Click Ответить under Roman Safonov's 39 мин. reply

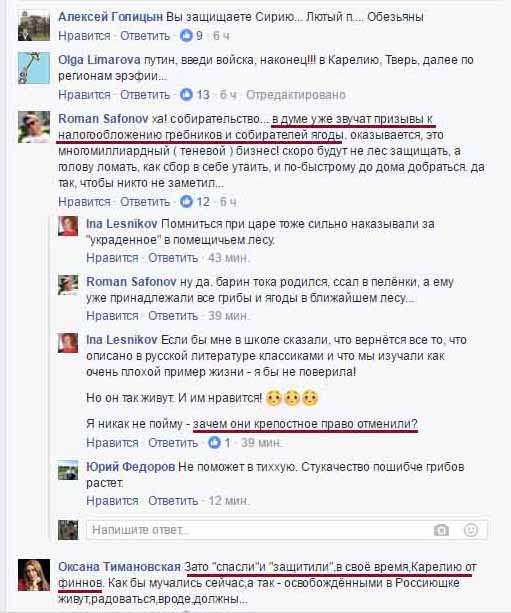[x=173, y=316]
